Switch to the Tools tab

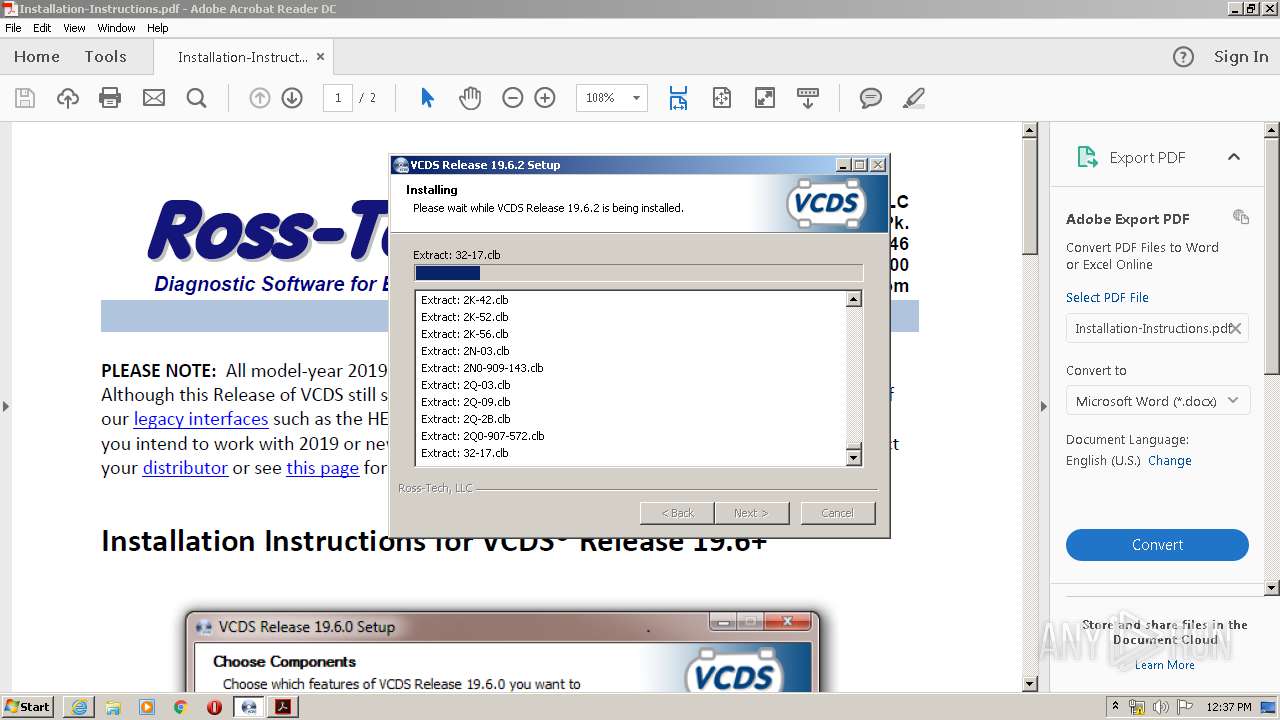point(105,57)
